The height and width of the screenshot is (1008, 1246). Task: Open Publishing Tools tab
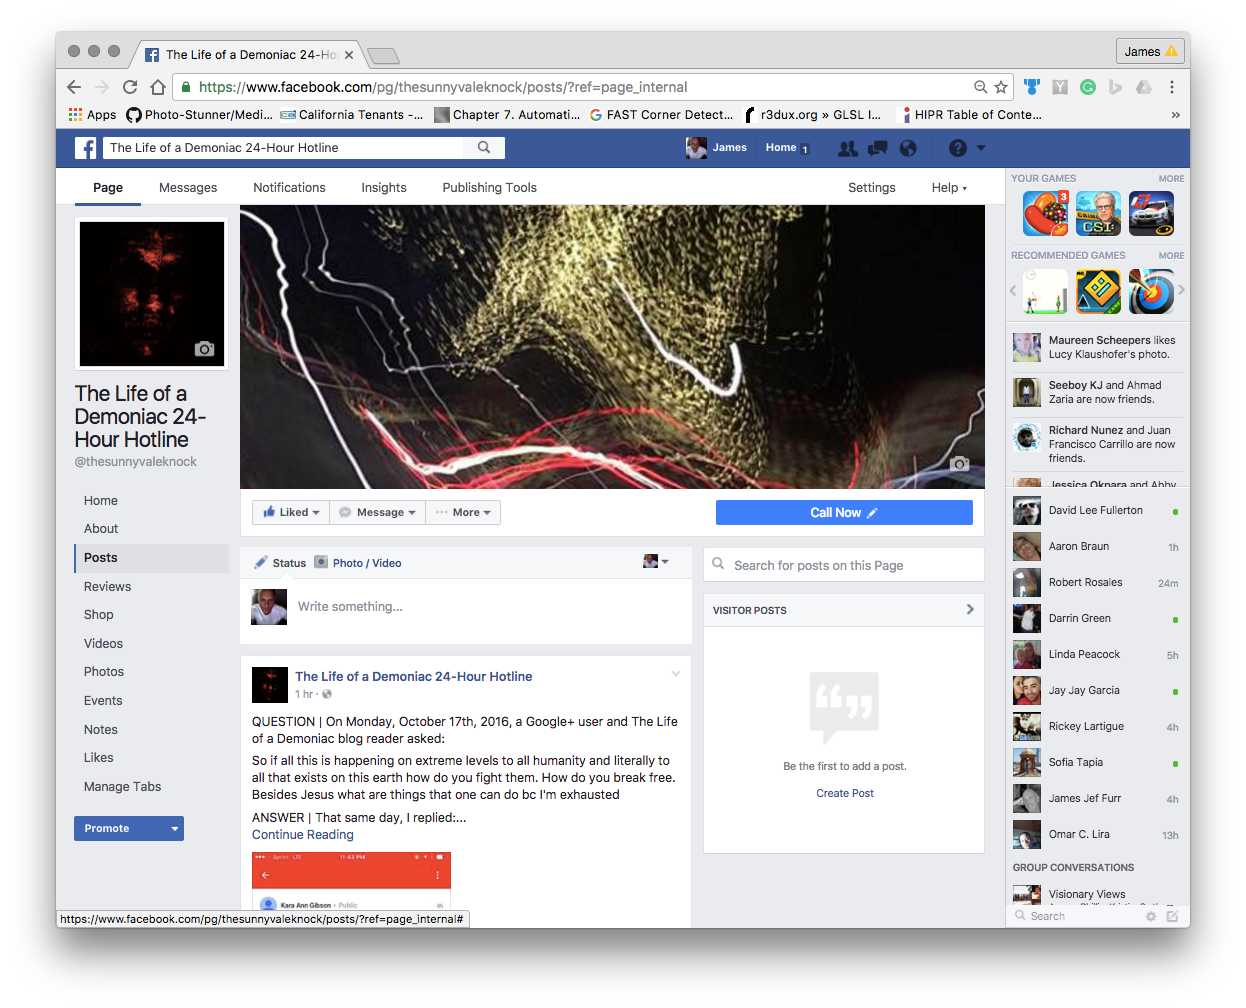490,188
